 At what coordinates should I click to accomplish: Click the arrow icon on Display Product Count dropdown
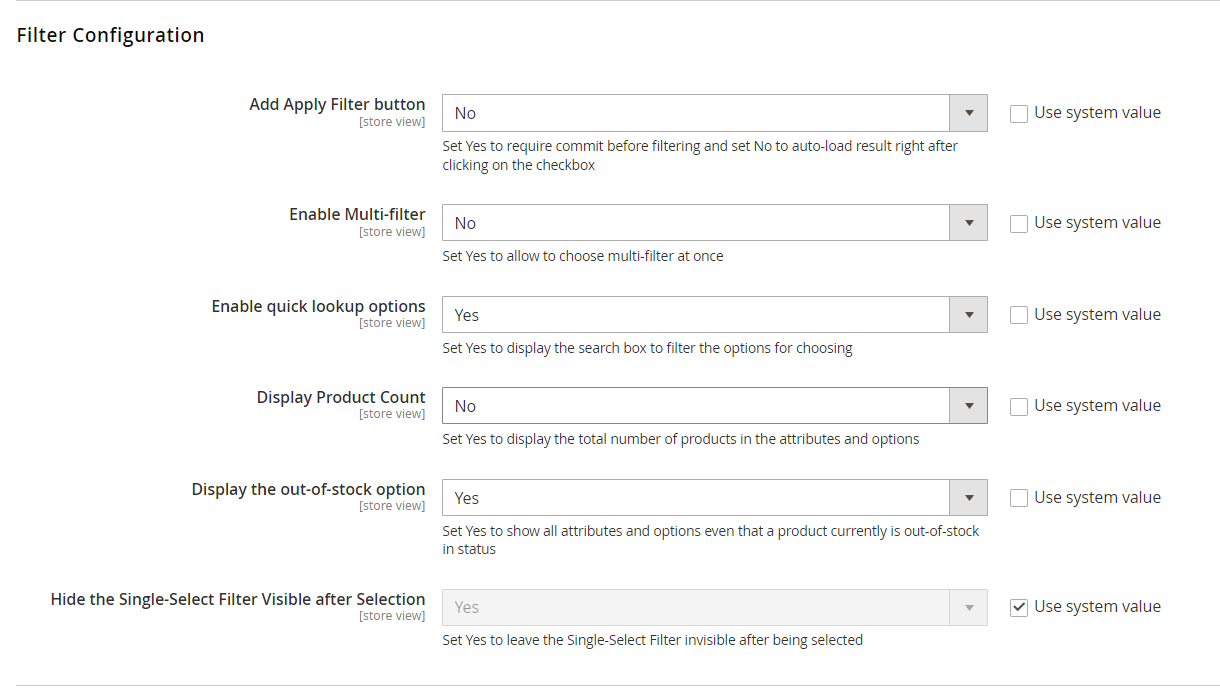tap(968, 406)
